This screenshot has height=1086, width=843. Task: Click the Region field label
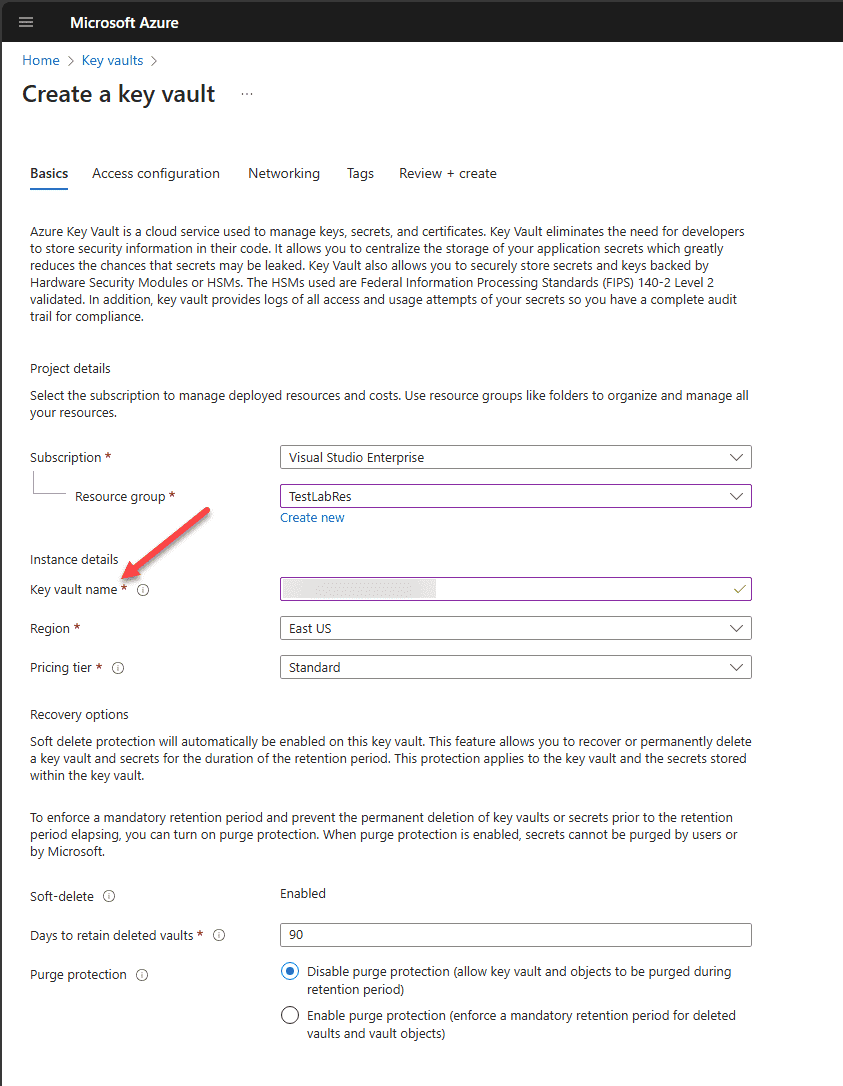point(50,628)
